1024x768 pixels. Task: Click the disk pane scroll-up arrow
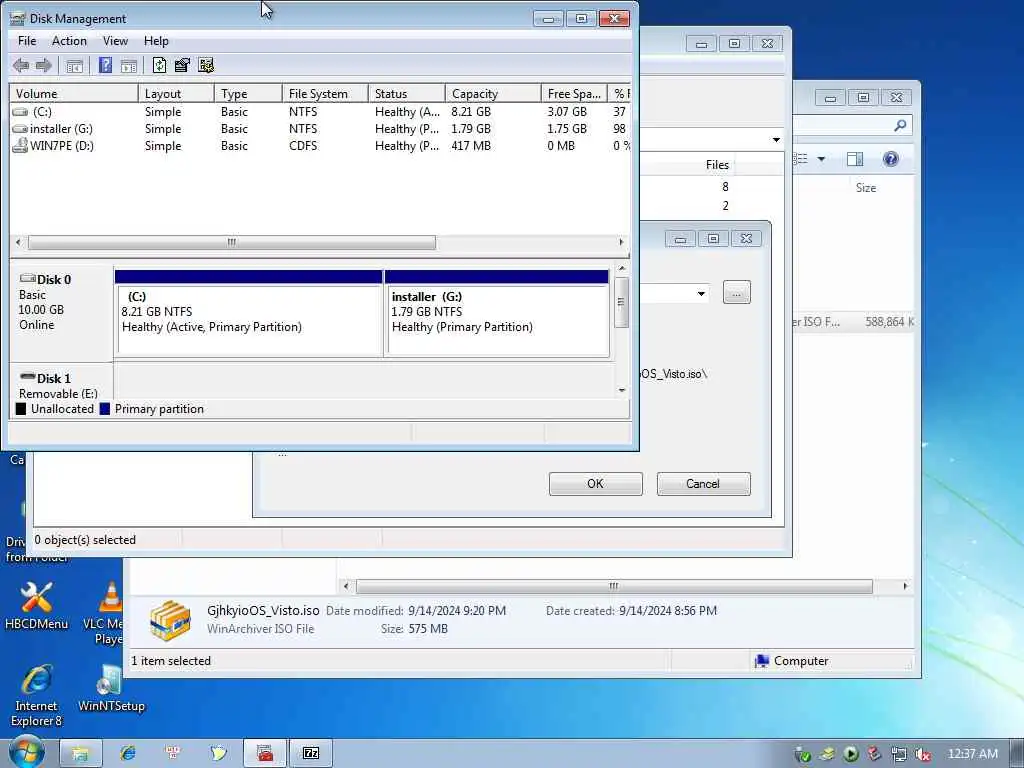coord(622,268)
